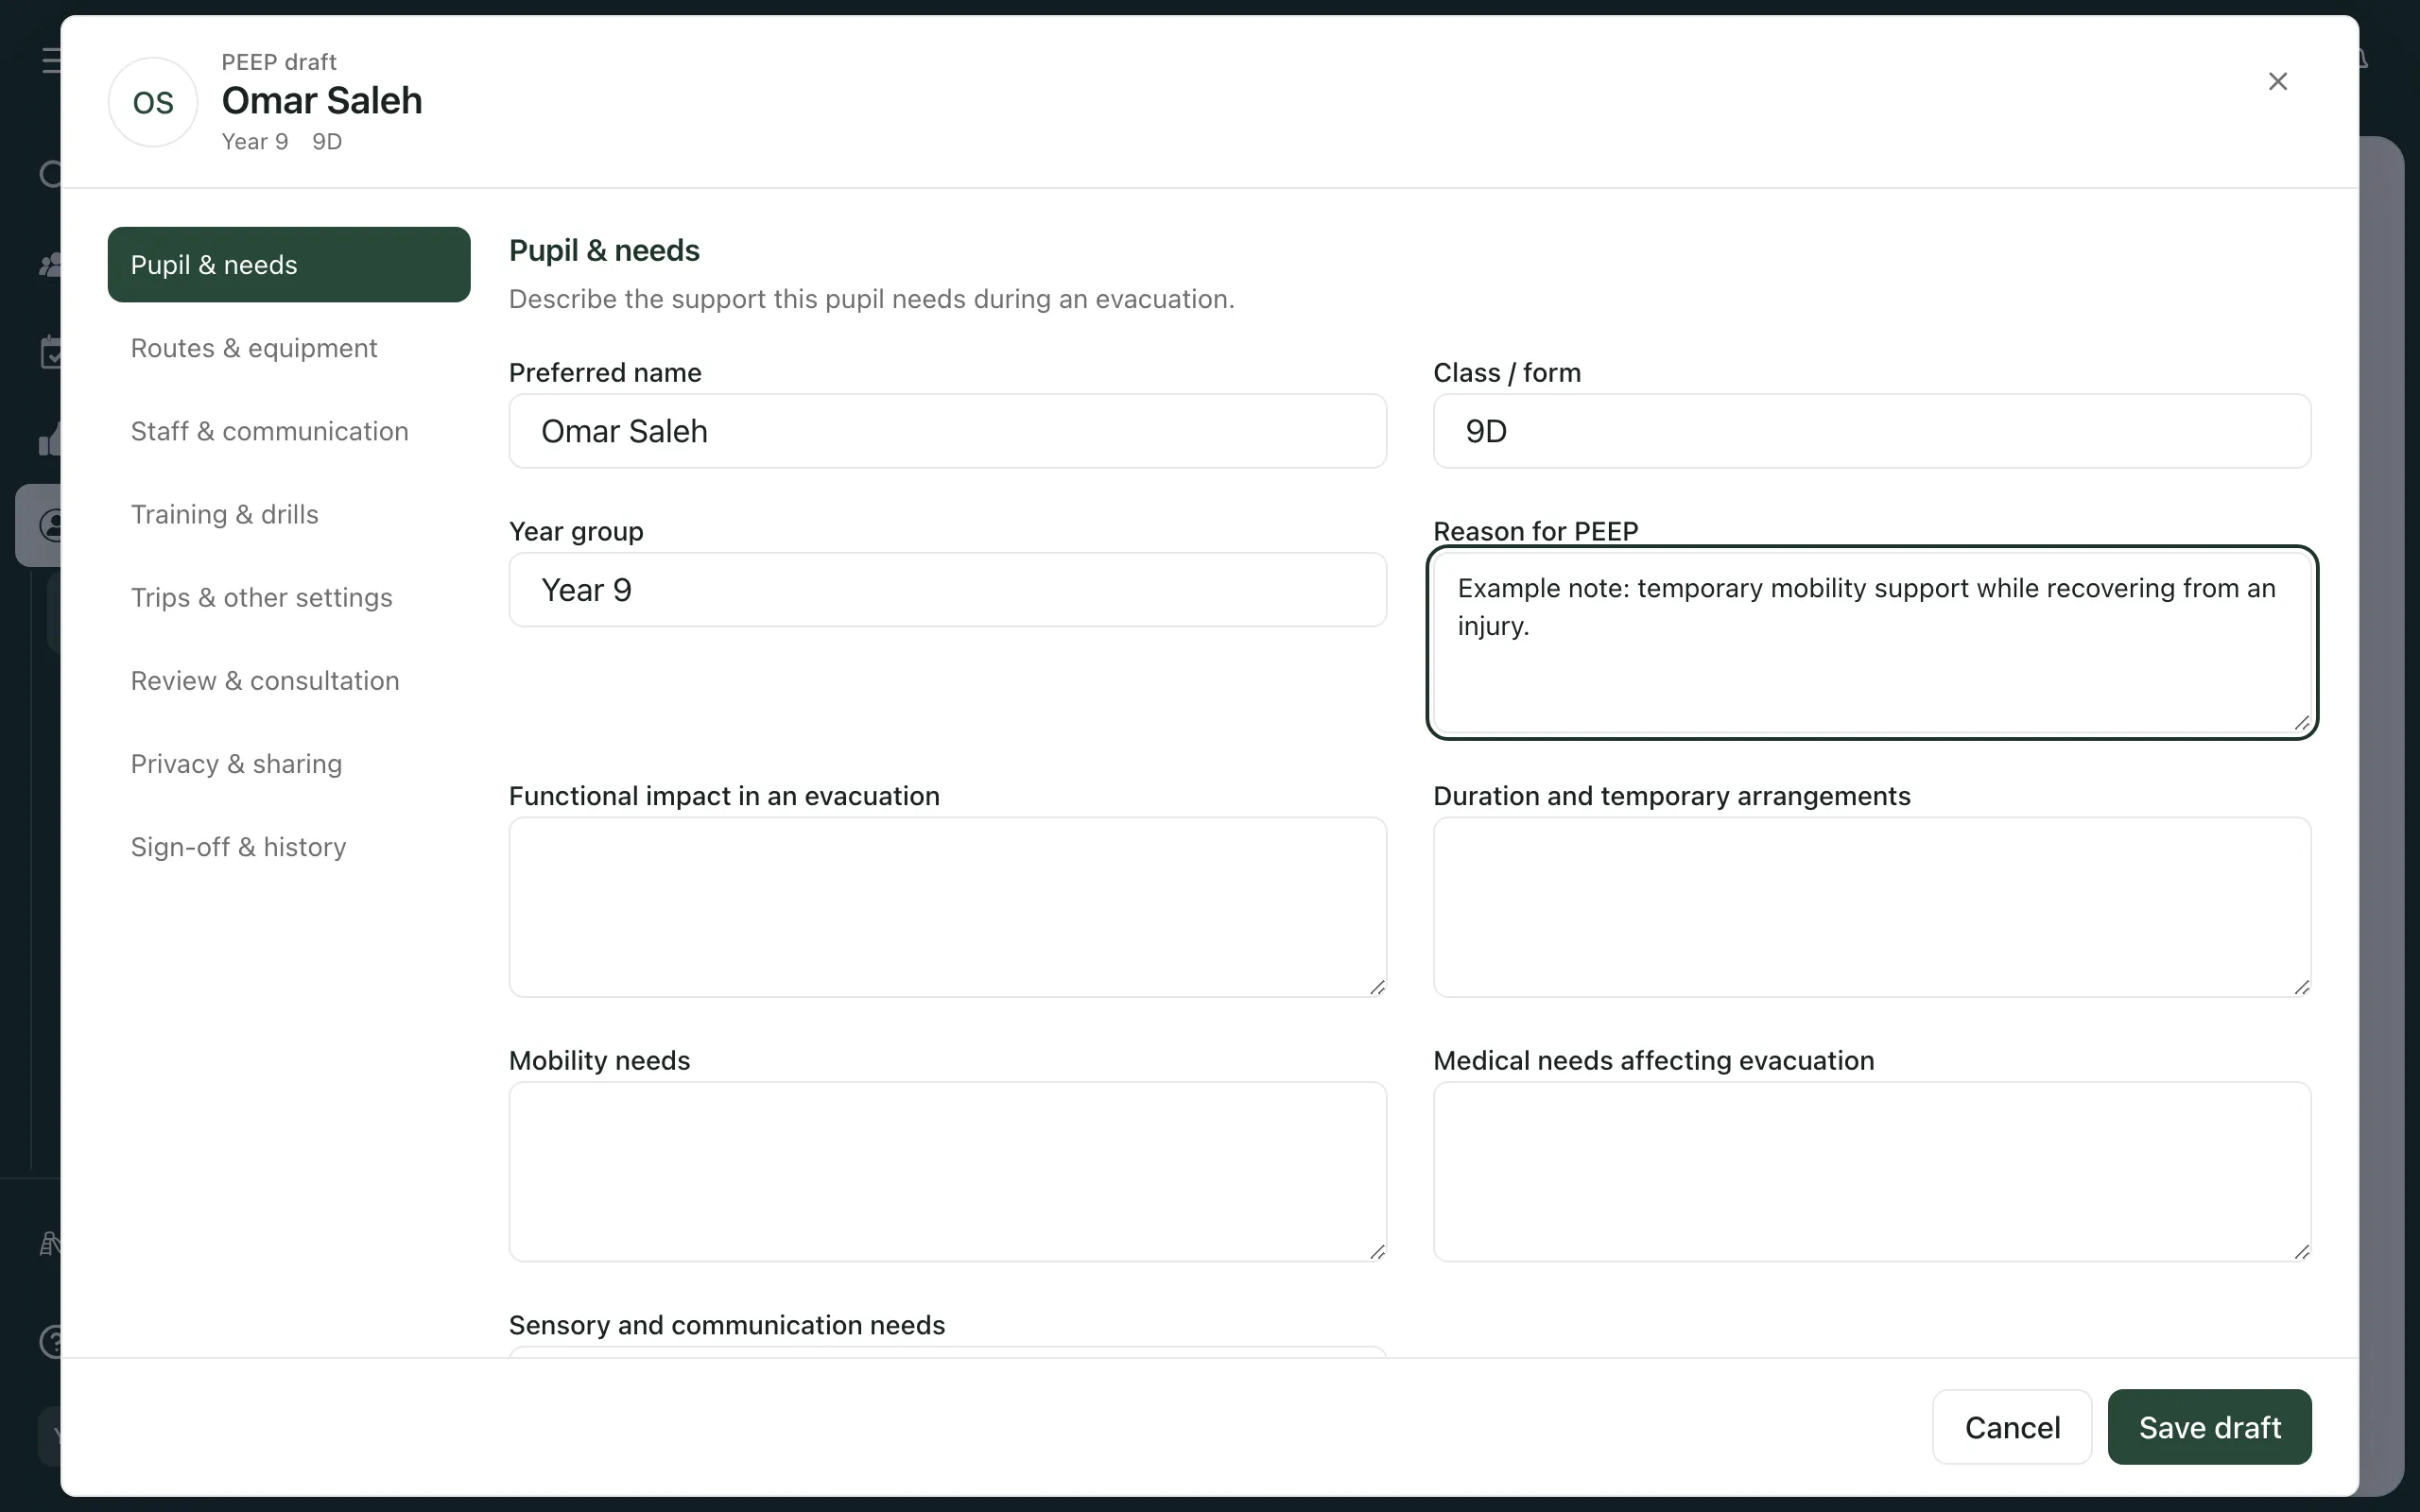Click the Year group field
The height and width of the screenshot is (1512, 2420).
click(x=947, y=590)
